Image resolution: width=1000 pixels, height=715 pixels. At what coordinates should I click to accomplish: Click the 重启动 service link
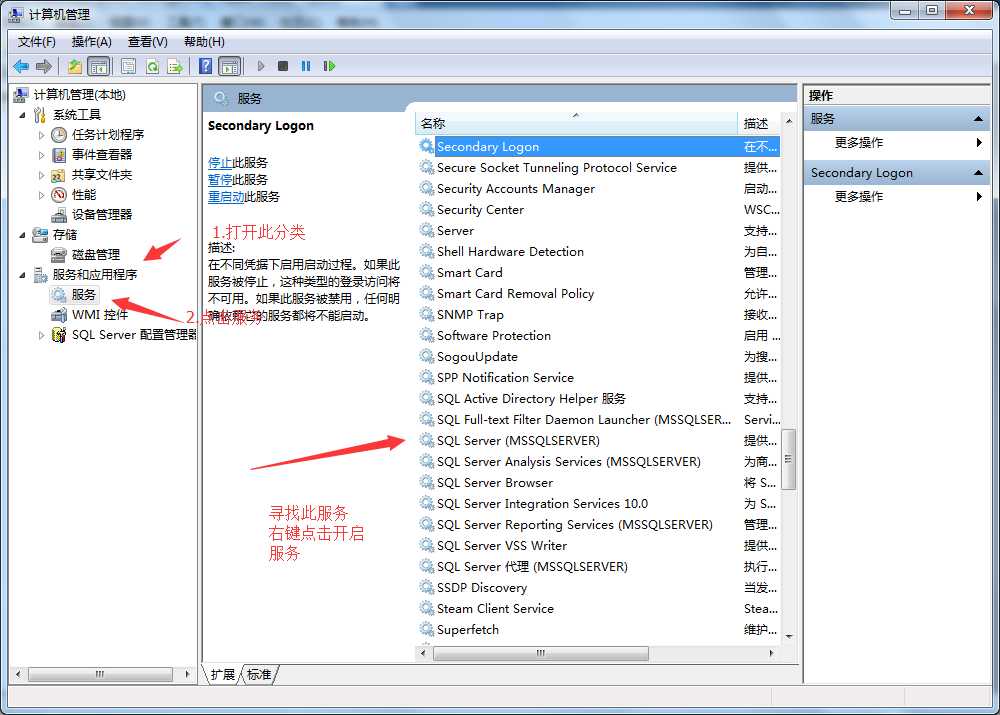(x=226, y=197)
